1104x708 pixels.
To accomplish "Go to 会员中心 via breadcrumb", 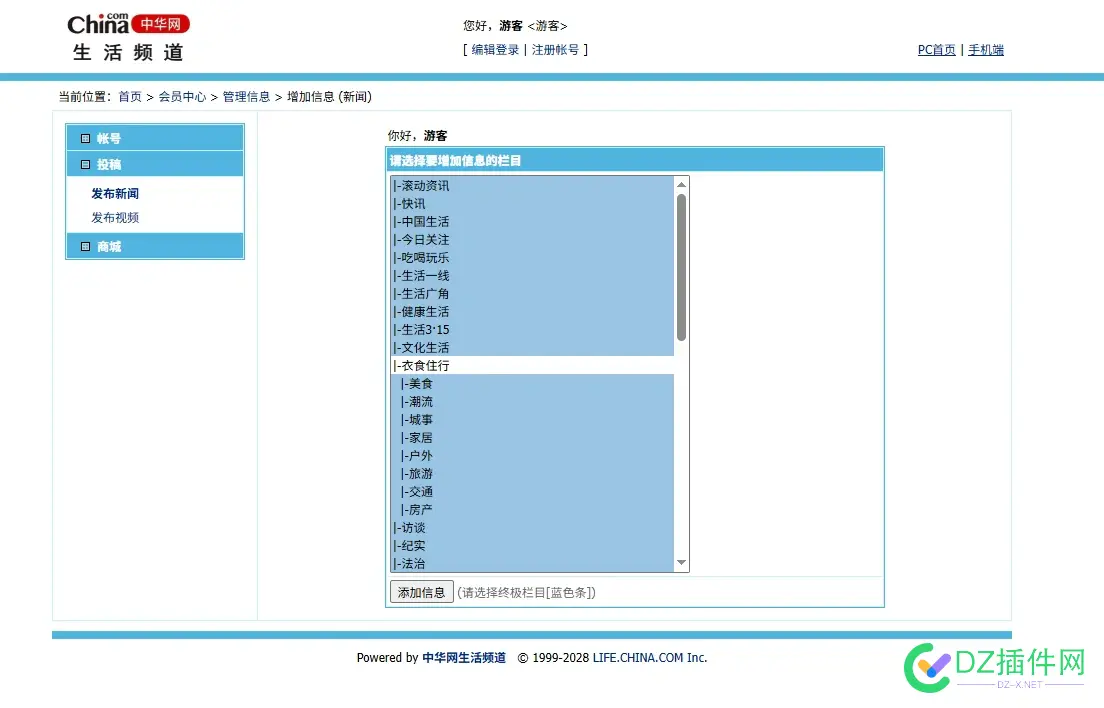I will pyautogui.click(x=183, y=96).
